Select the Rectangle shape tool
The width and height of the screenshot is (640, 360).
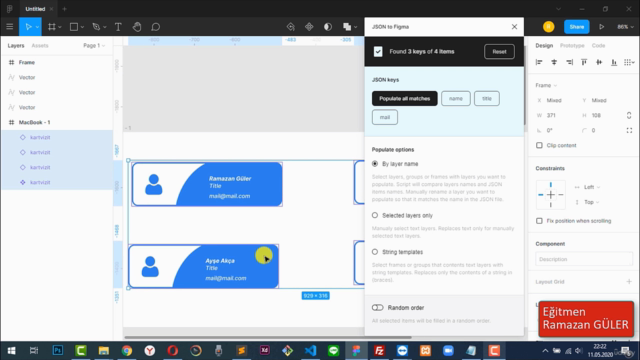[74, 27]
